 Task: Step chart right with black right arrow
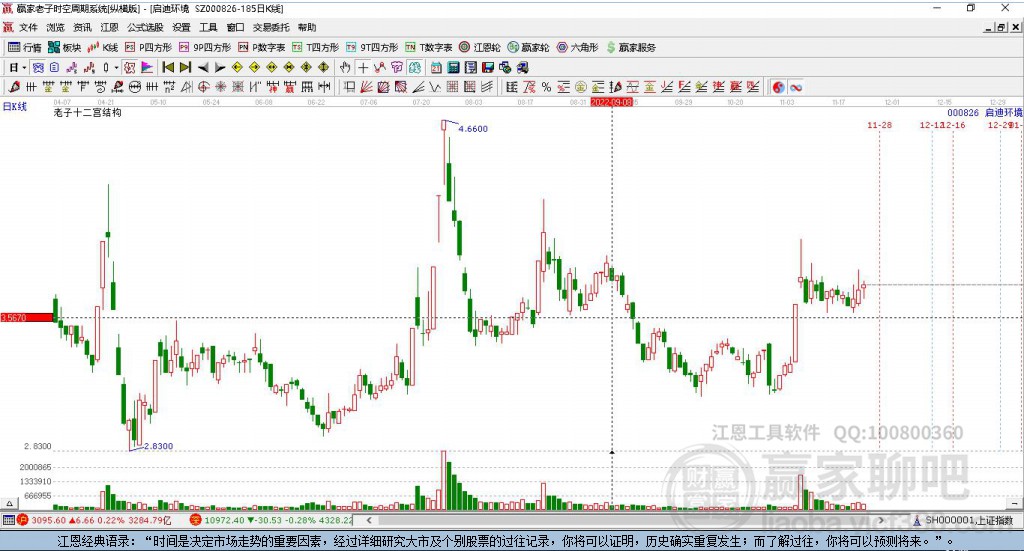(x=220, y=67)
